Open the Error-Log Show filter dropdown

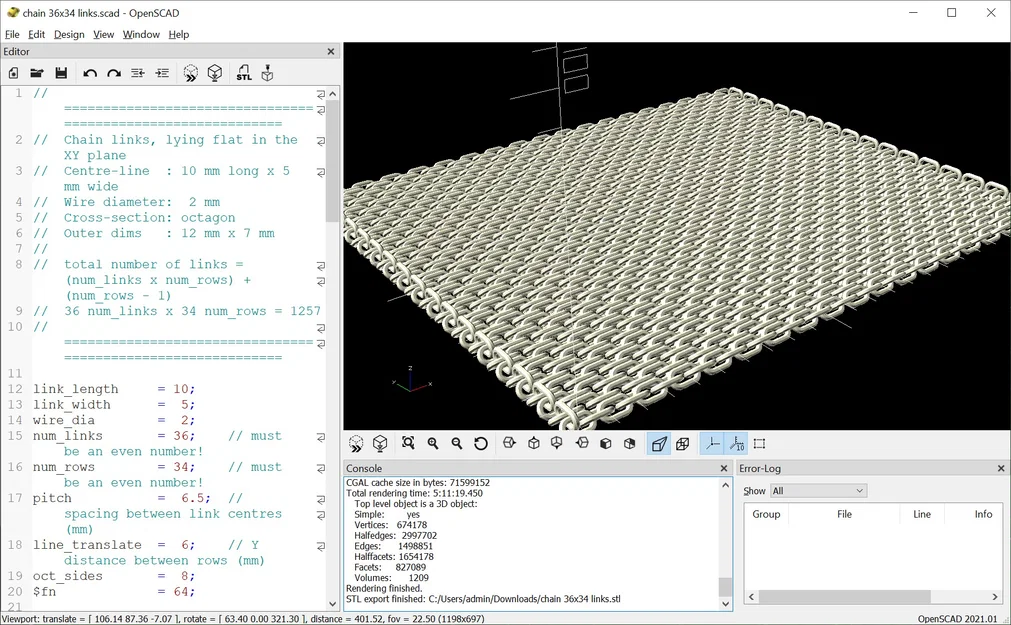coord(818,491)
